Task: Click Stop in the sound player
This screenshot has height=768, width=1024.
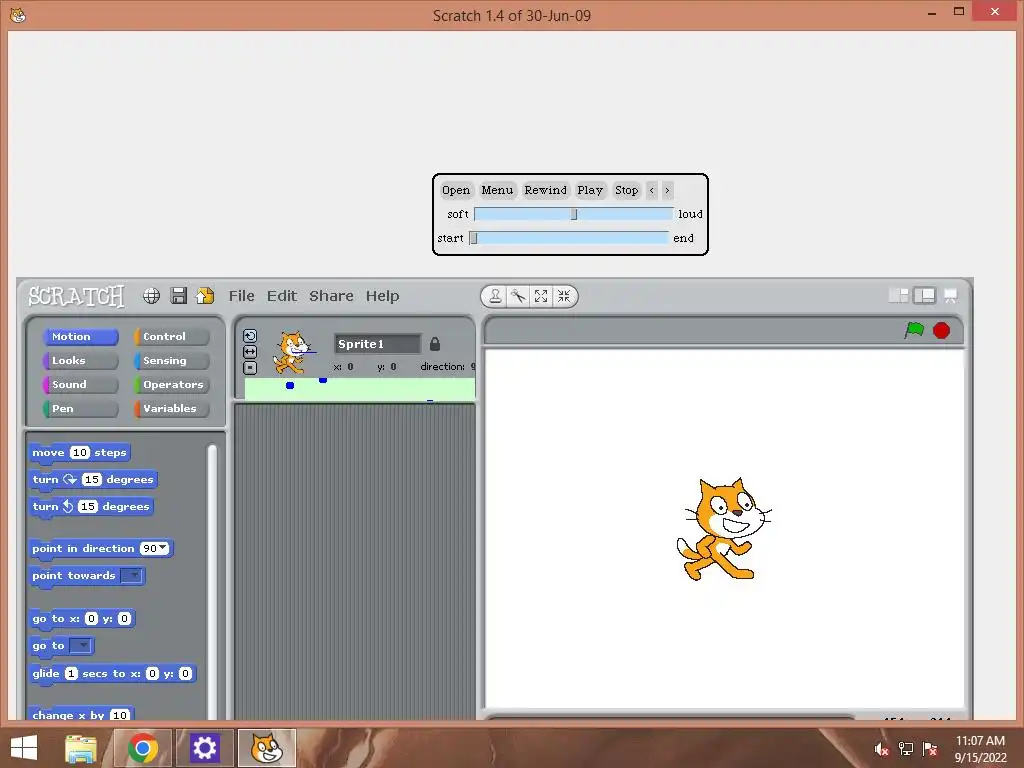Action: [x=626, y=190]
